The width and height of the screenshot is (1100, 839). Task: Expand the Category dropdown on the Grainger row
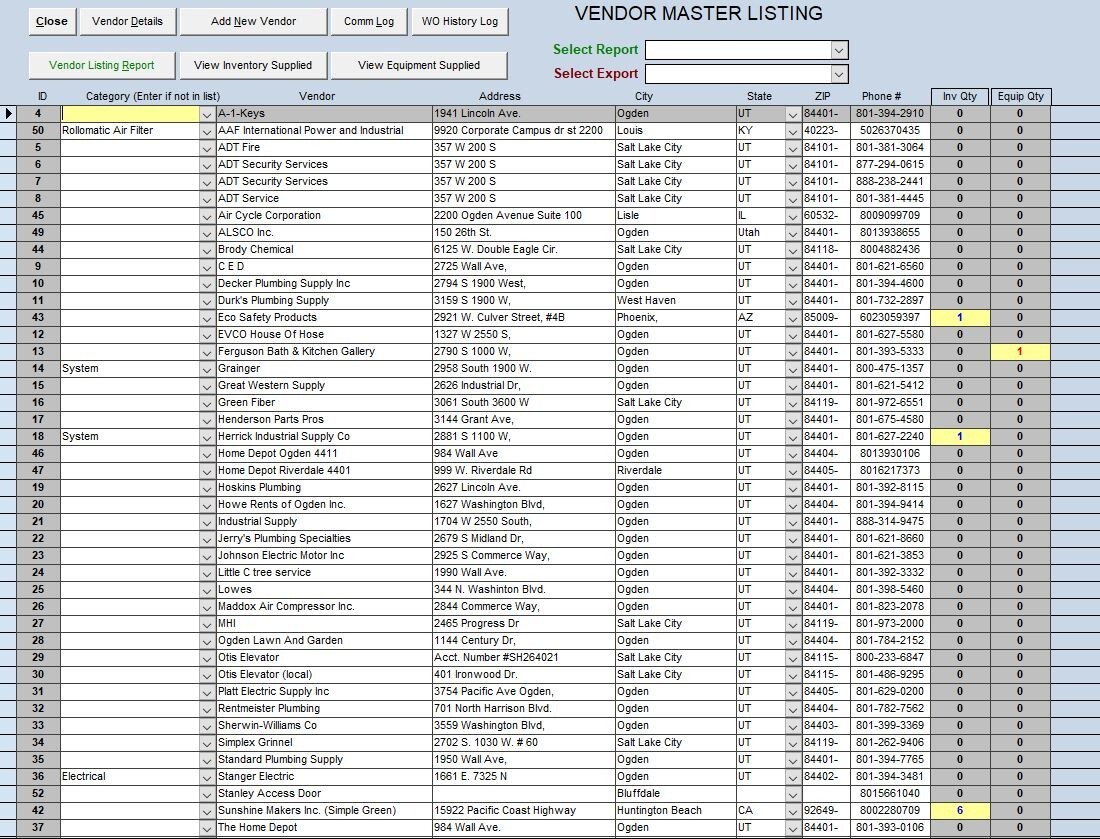(x=207, y=368)
